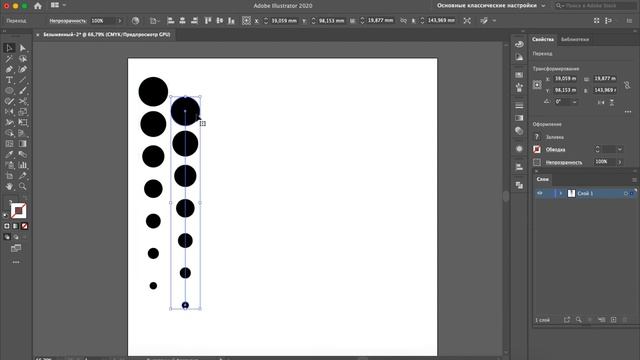The width and height of the screenshot is (640, 360).
Task: Click the Adobe Stock search field
Action: (x=595, y=6)
